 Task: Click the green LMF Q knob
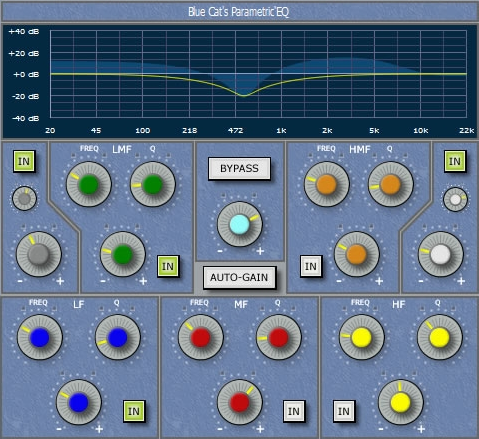(x=153, y=184)
